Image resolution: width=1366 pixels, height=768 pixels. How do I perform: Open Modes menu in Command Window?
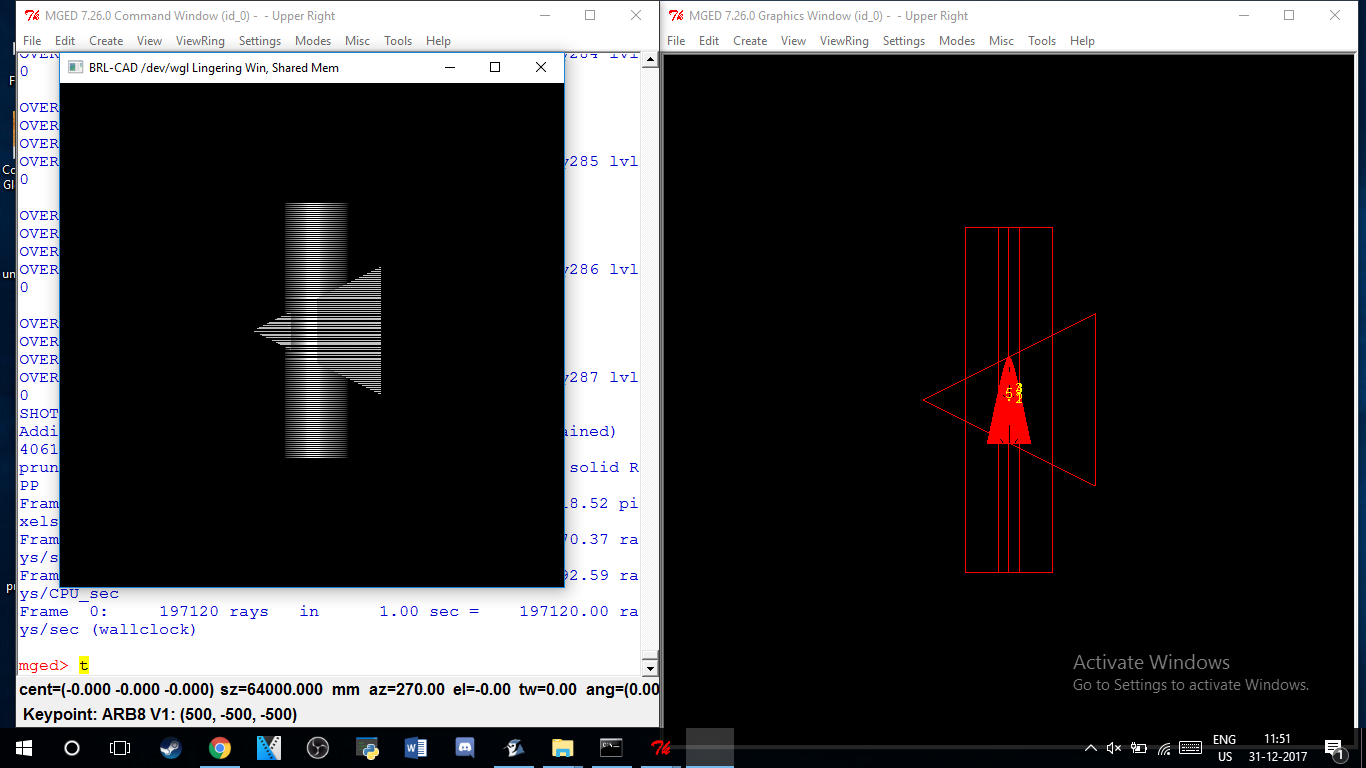(x=313, y=41)
